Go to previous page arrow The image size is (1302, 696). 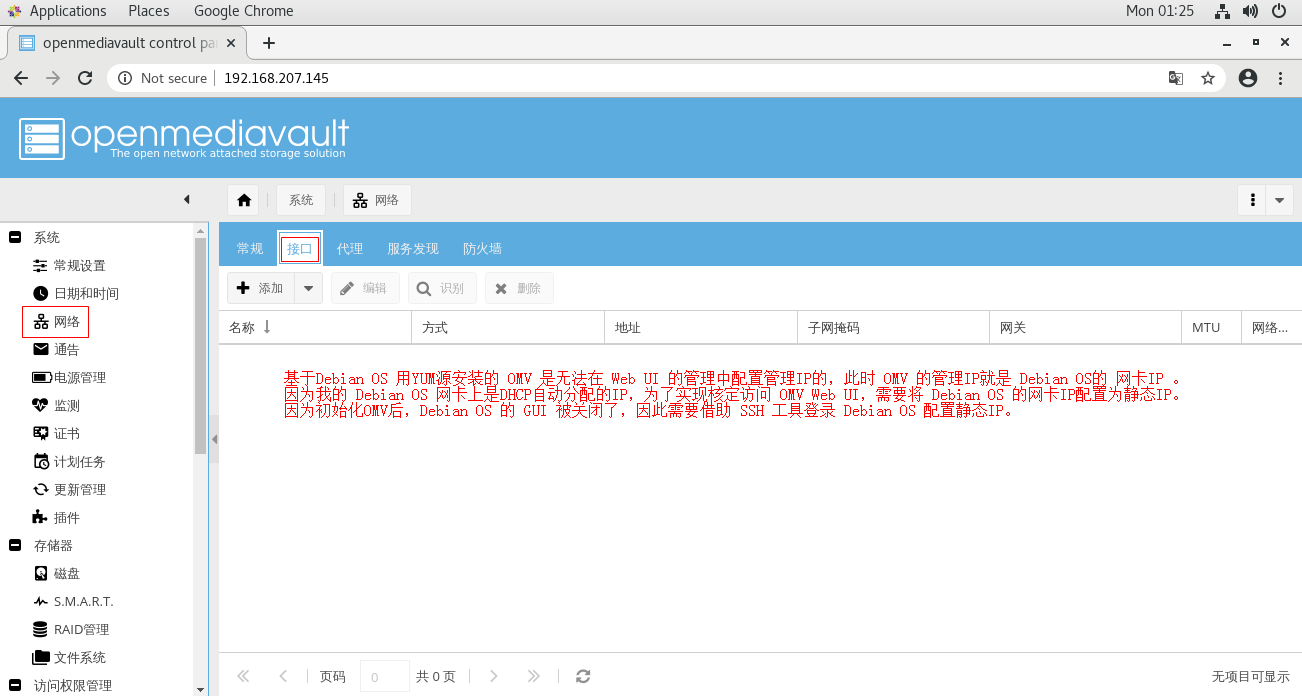coord(283,676)
